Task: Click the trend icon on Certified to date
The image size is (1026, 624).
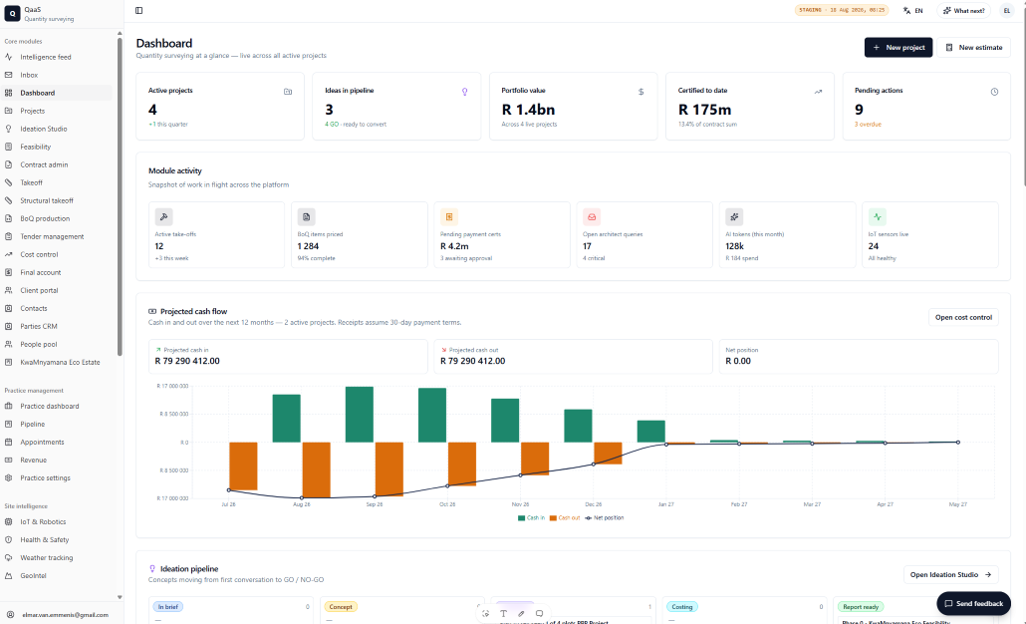Action: [x=818, y=92]
